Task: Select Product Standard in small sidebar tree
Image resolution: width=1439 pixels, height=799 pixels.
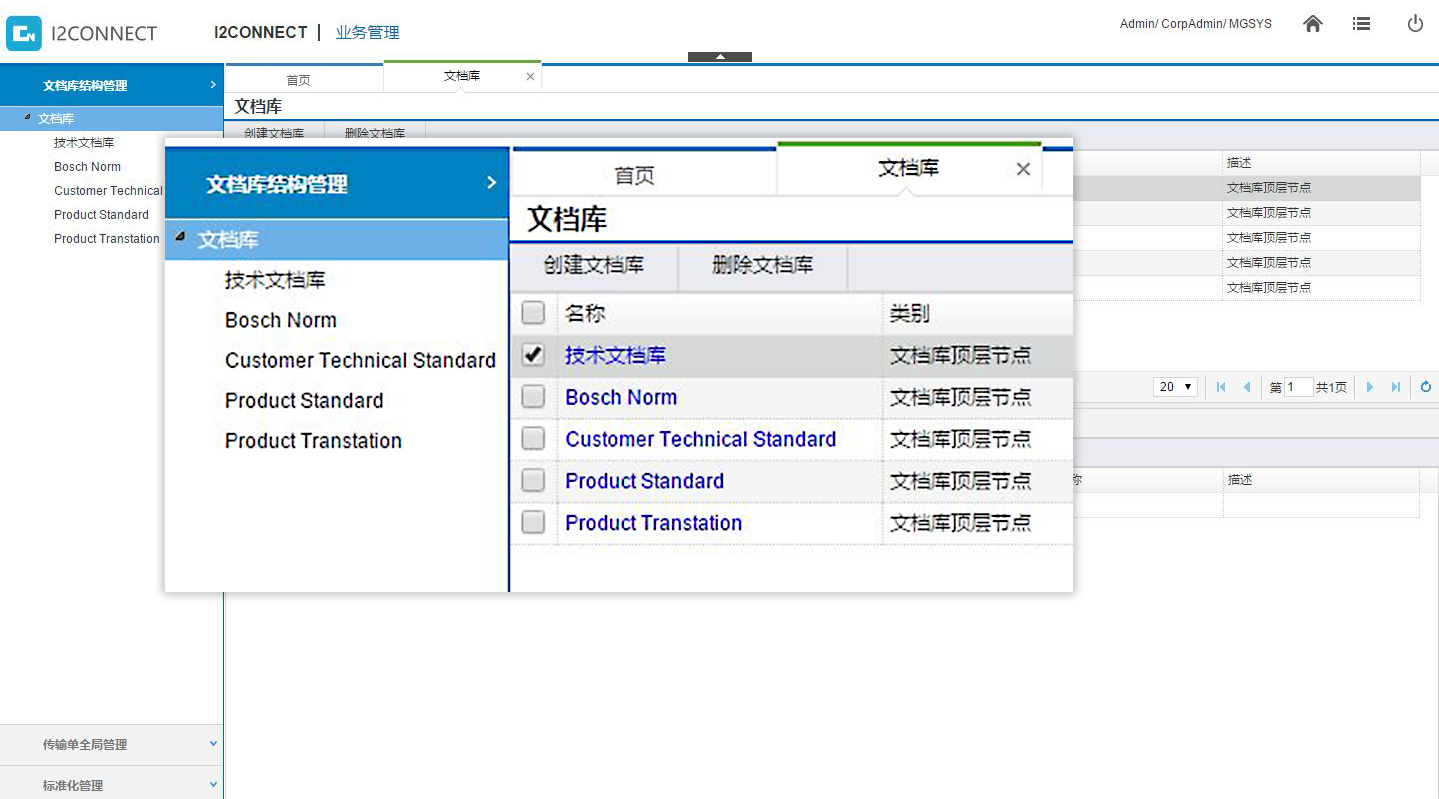Action: 101,215
